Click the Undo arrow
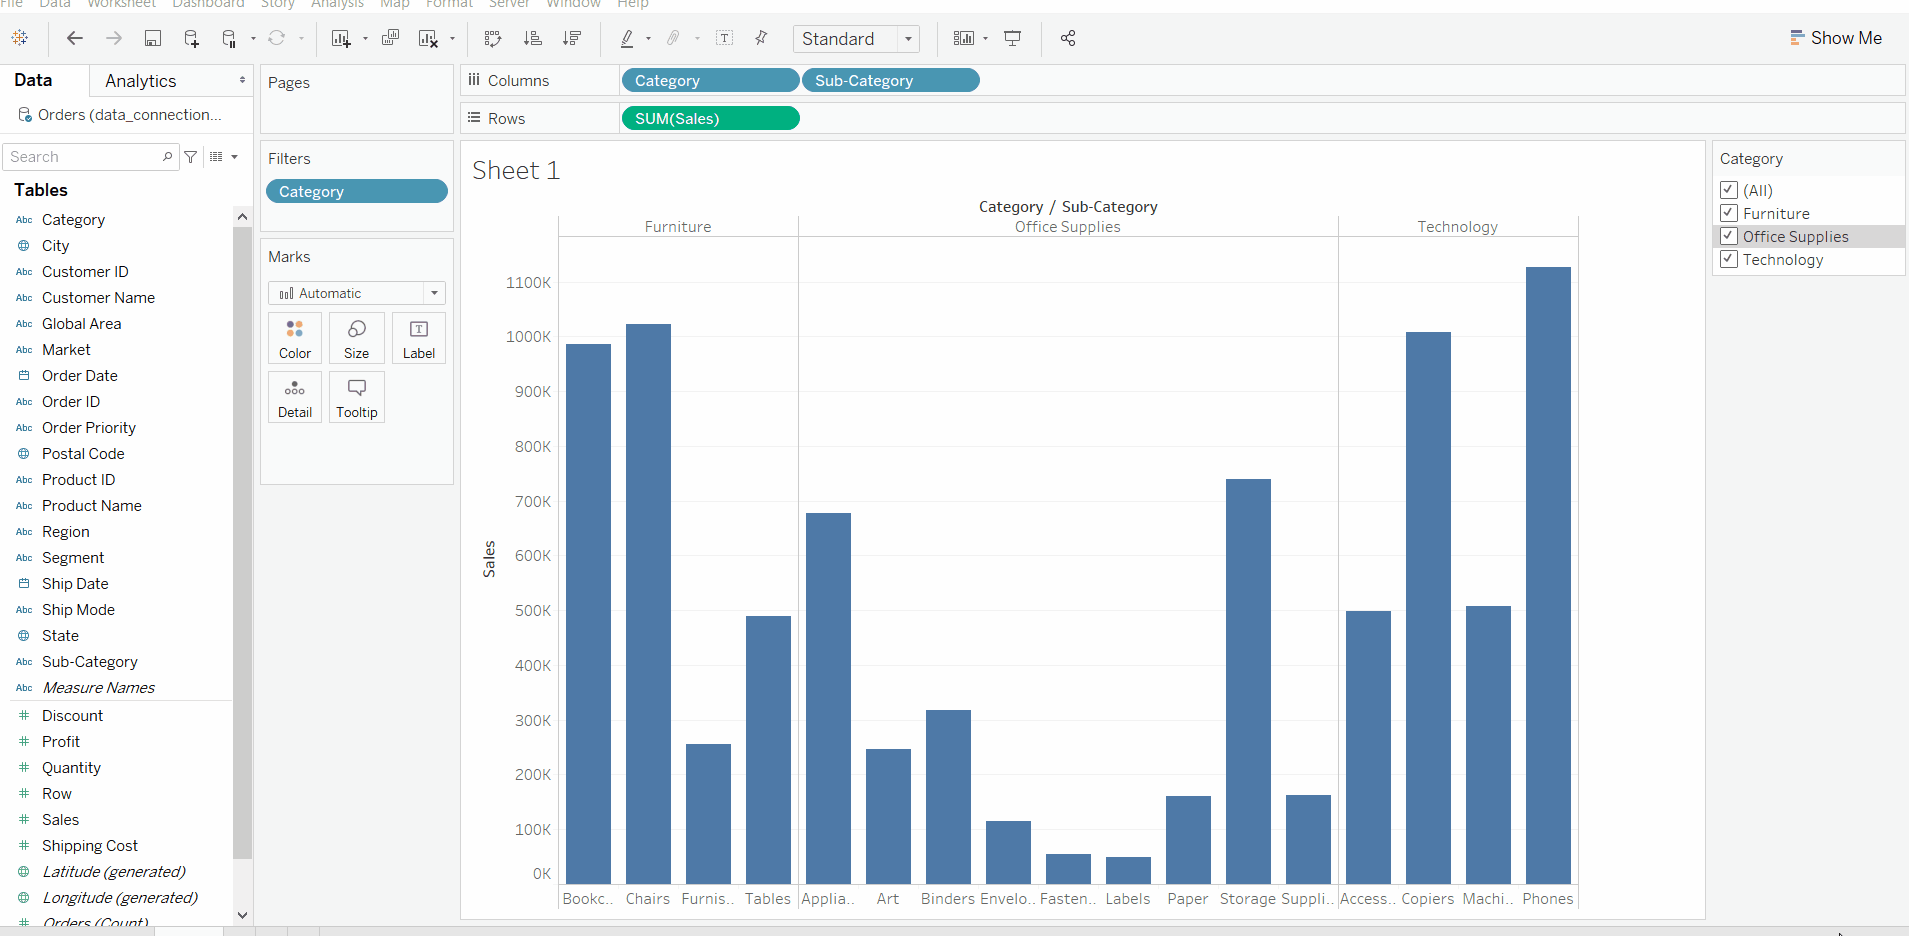 [x=74, y=38]
